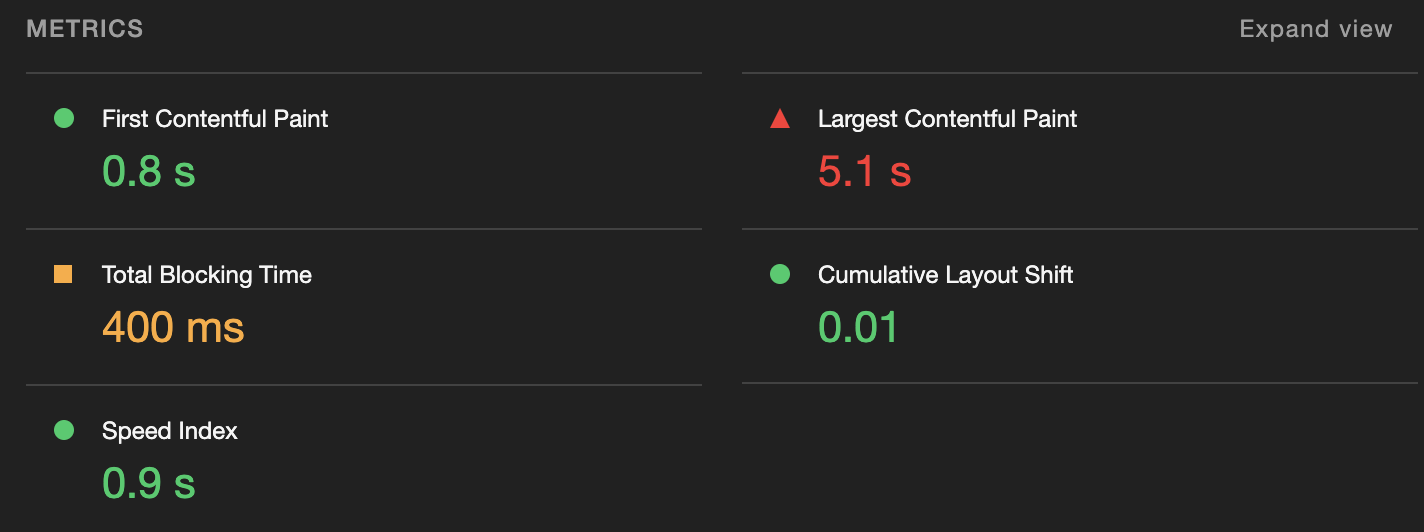Screen dimensions: 1424x532
Task: Click the orange square beside Total Blocking Time
Action: (x=63, y=275)
